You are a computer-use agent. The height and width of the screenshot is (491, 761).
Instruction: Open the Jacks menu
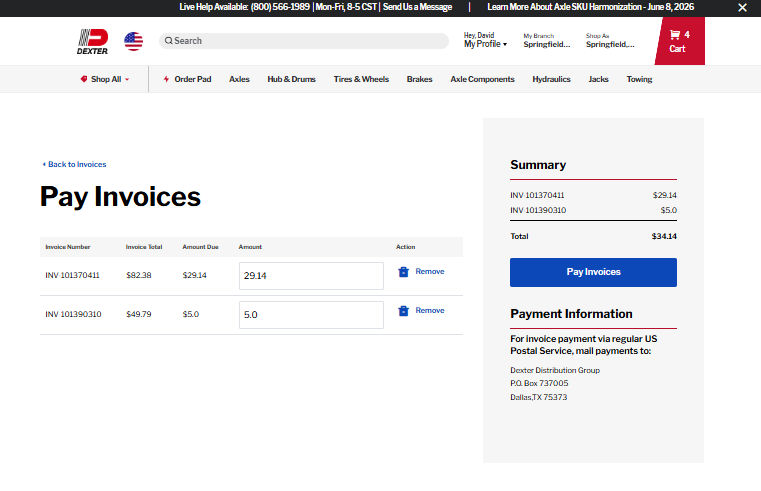(x=598, y=79)
